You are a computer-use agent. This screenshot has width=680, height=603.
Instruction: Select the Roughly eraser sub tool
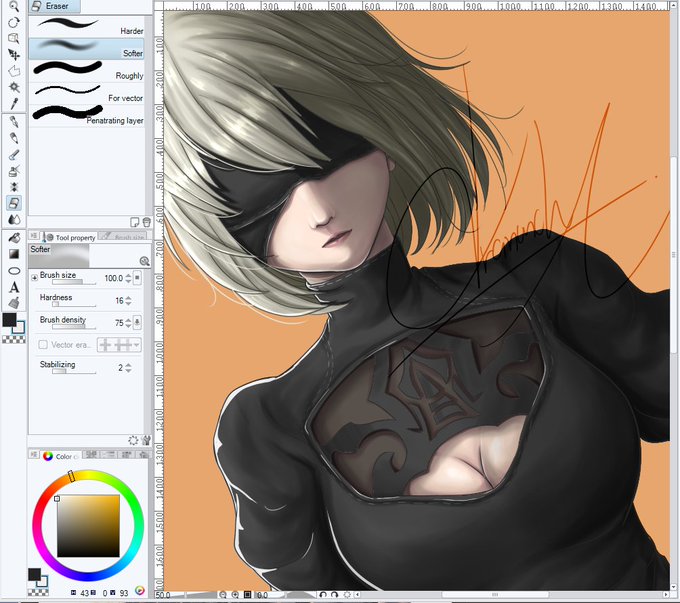click(87, 71)
